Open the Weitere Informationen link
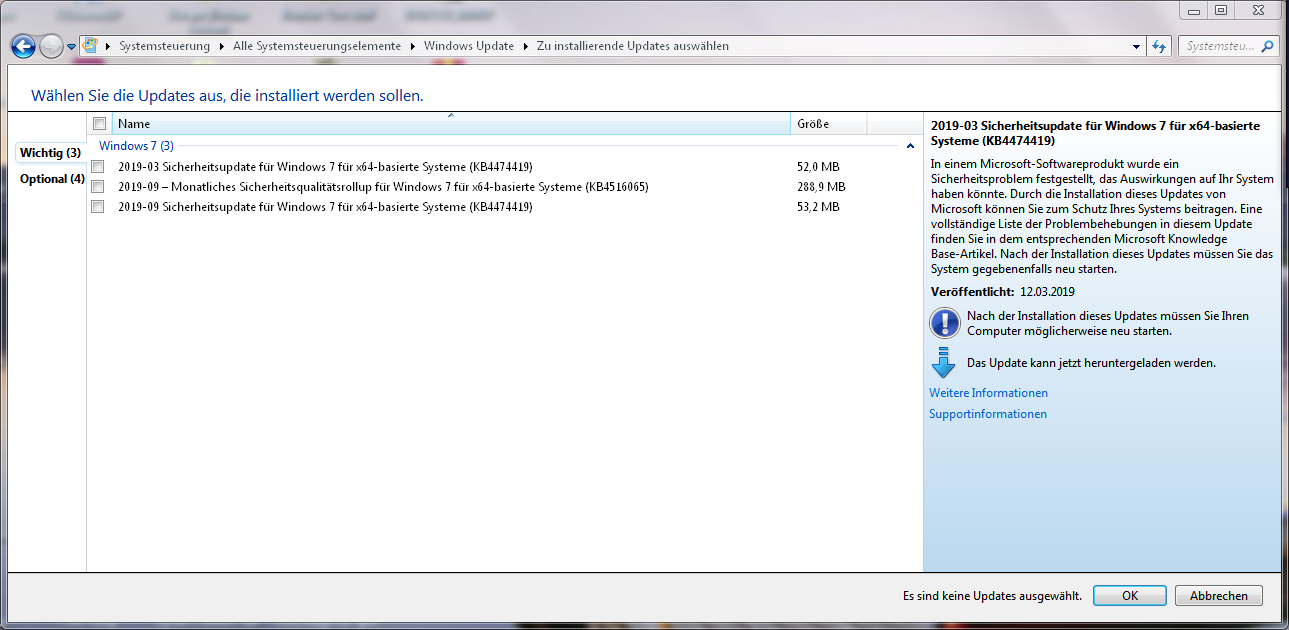1289x630 pixels. coord(988,393)
